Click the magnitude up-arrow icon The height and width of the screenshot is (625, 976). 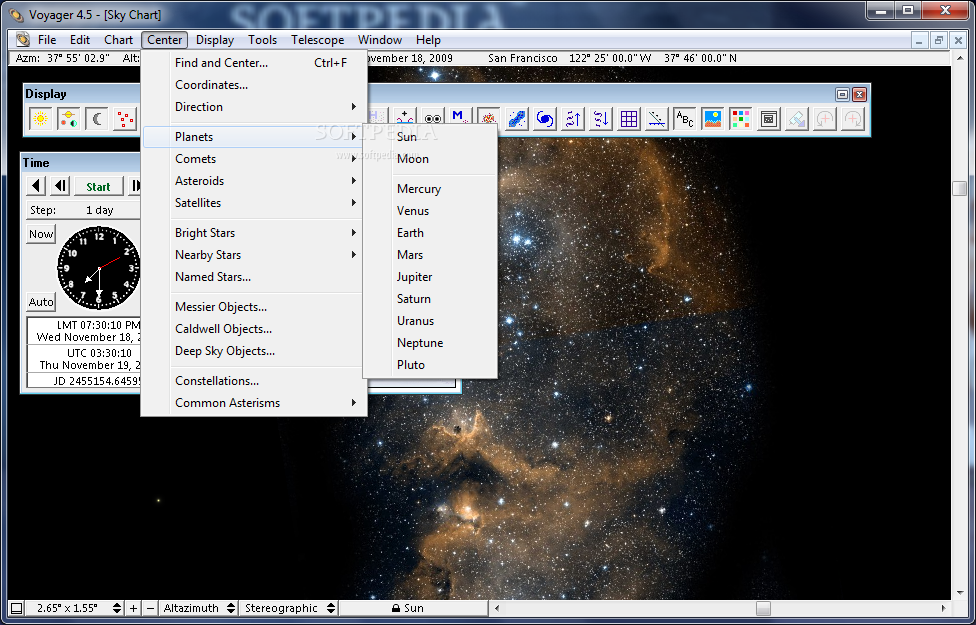coord(573,118)
